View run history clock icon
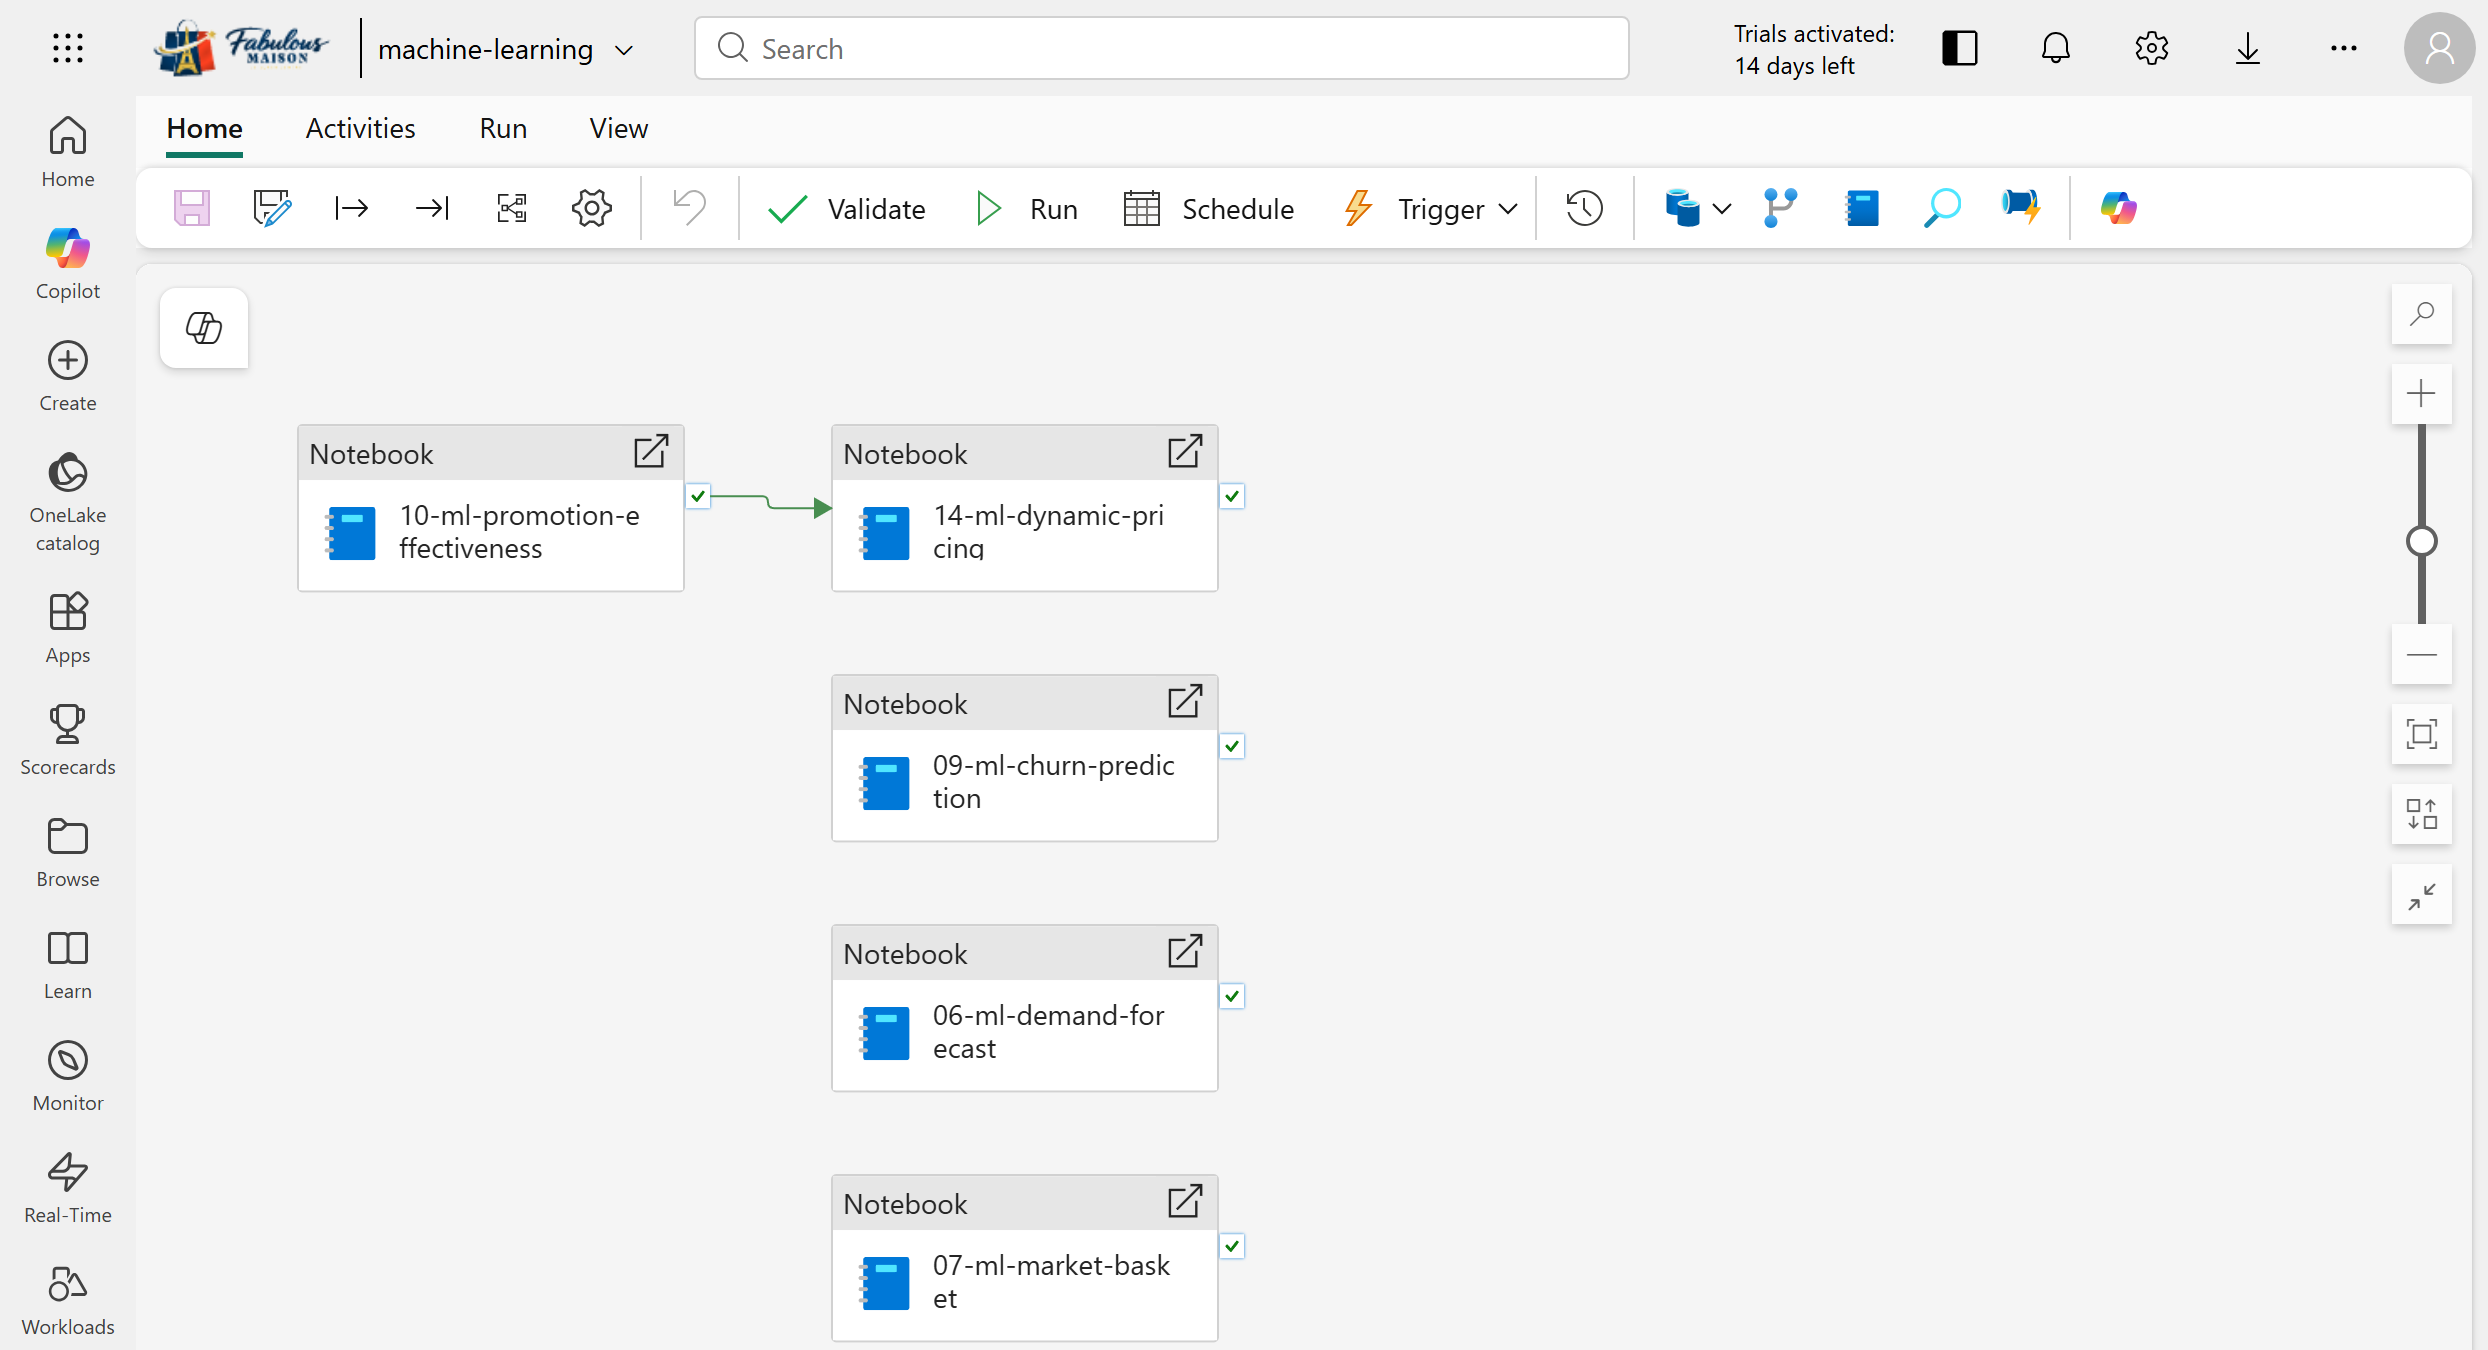Viewport: 2488px width, 1350px height. tap(1585, 208)
